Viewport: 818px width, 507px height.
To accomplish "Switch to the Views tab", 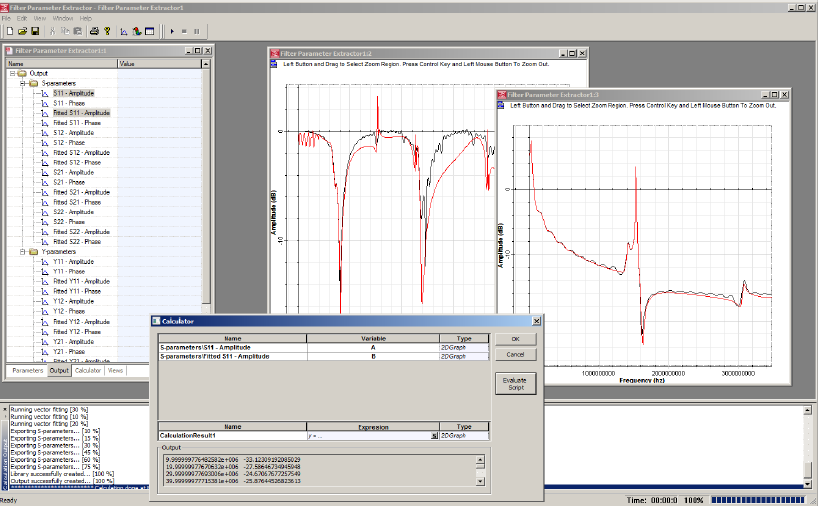I will (x=116, y=370).
